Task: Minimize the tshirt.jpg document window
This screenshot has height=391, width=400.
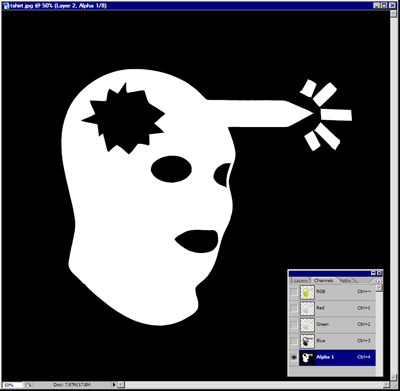Action: 377,5
